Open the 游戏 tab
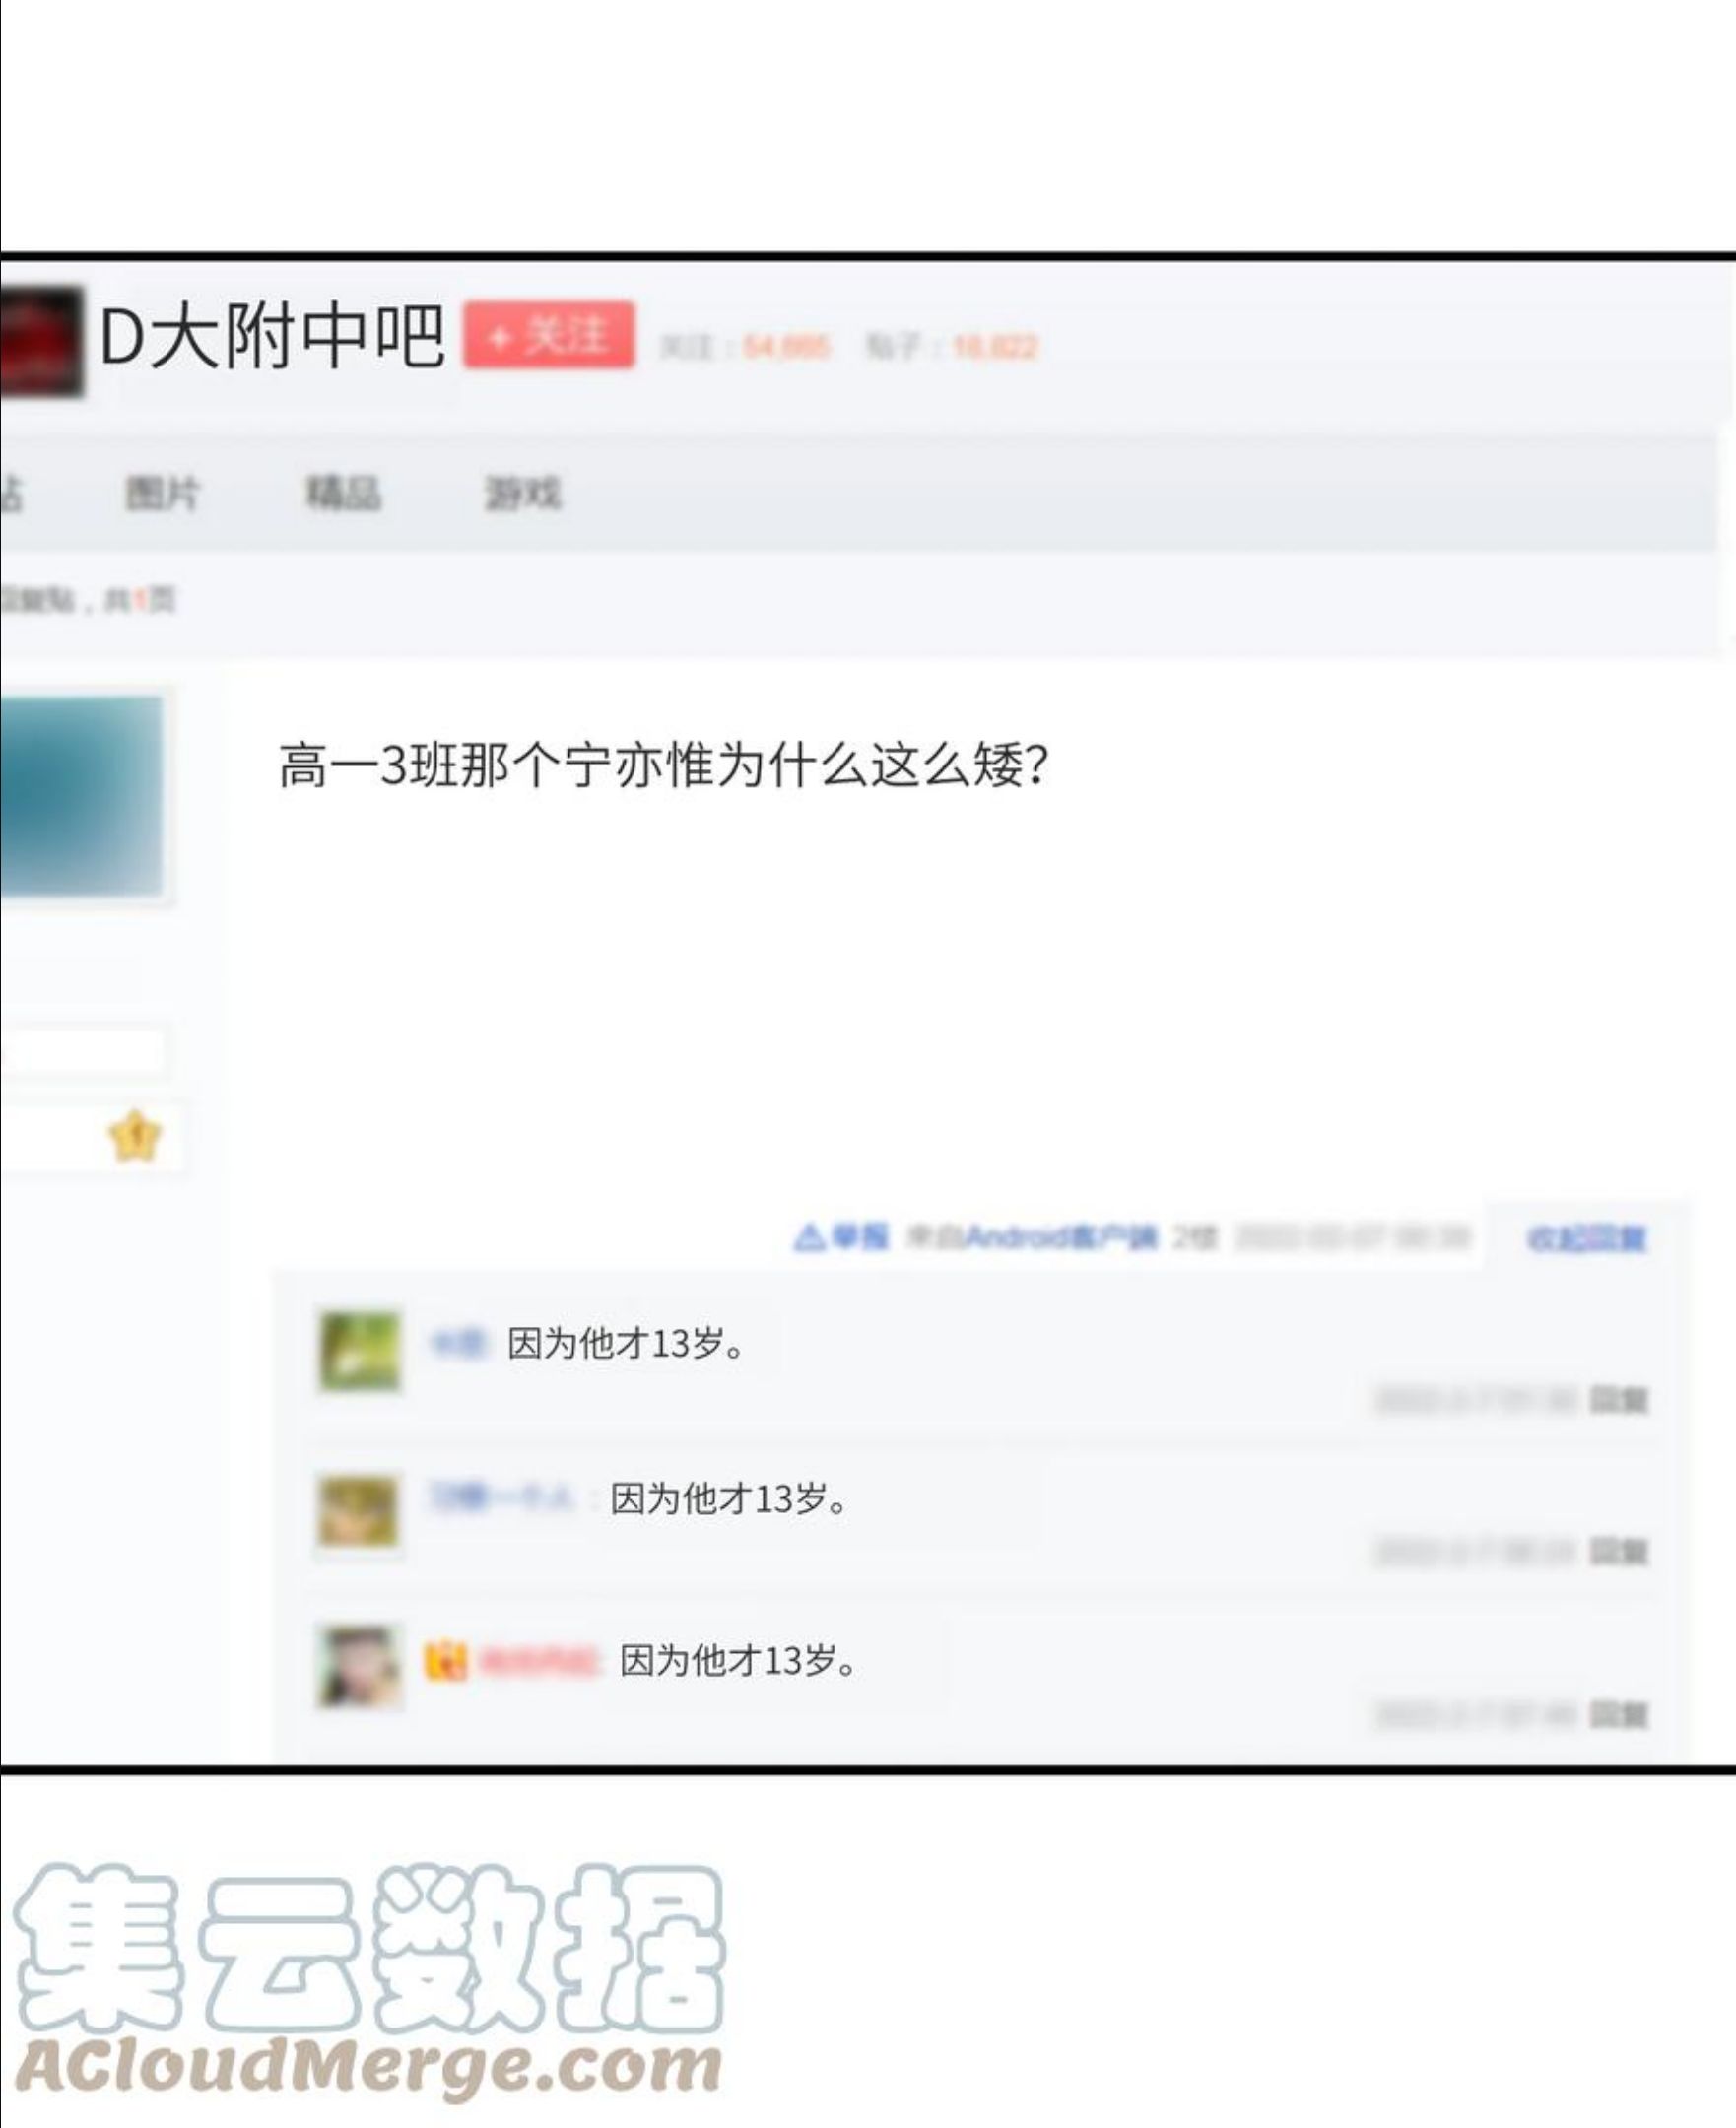1736x2128 pixels. pyautogui.click(x=523, y=493)
